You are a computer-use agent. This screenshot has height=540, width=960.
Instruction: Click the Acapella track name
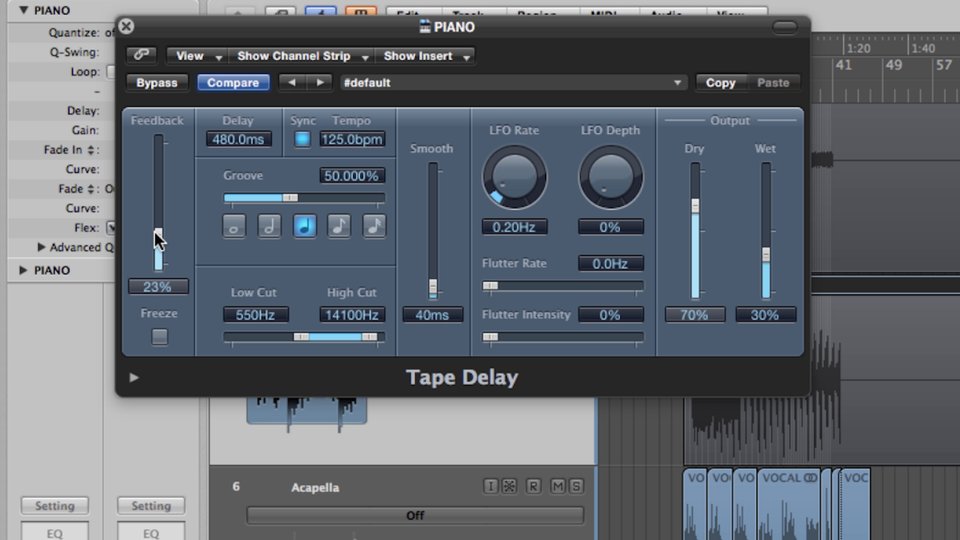click(315, 487)
